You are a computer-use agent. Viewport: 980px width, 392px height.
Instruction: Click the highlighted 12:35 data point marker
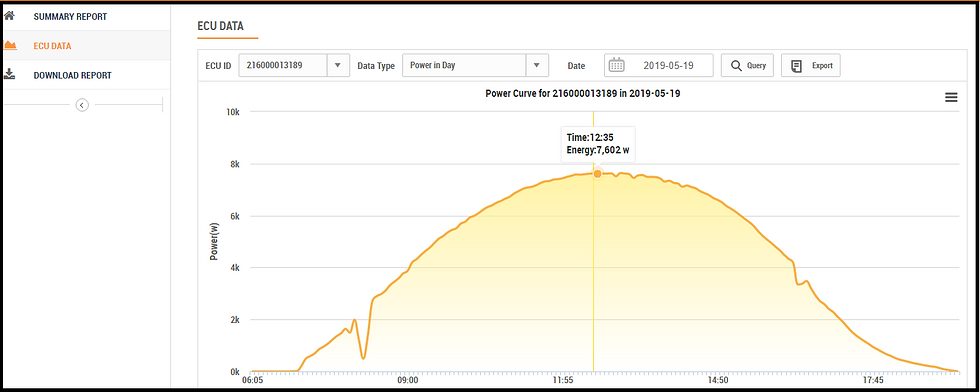598,174
